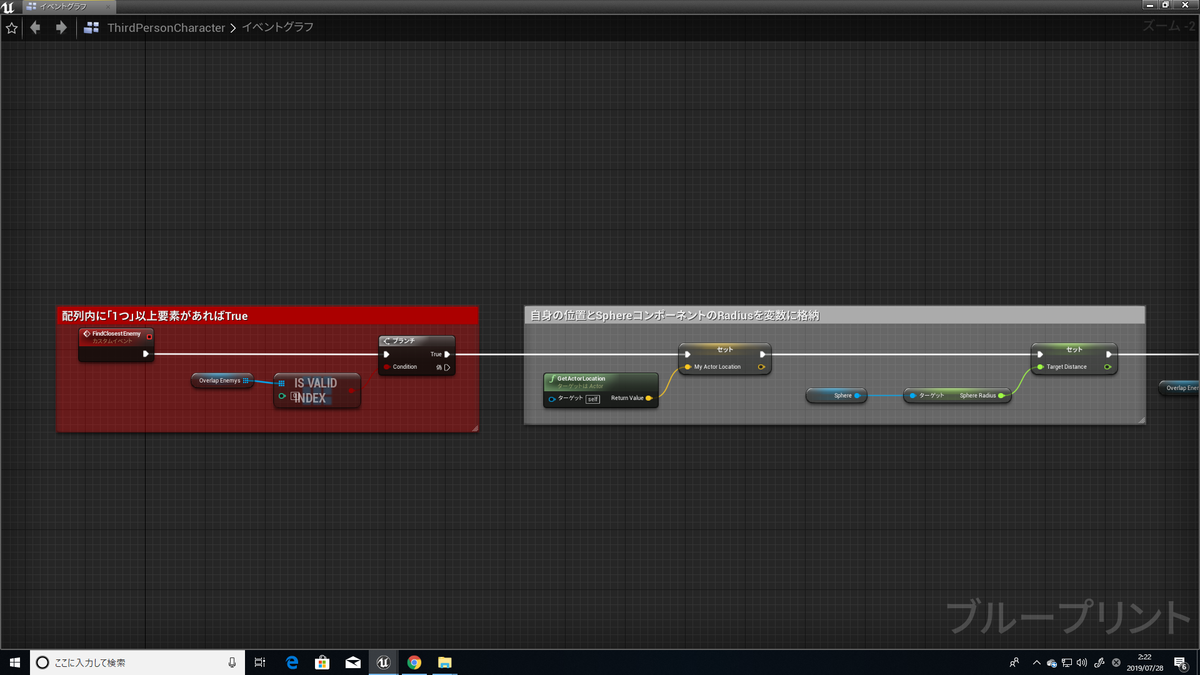Click the blueprint grid icon beside ThirdPersonCharacter

pos(91,28)
